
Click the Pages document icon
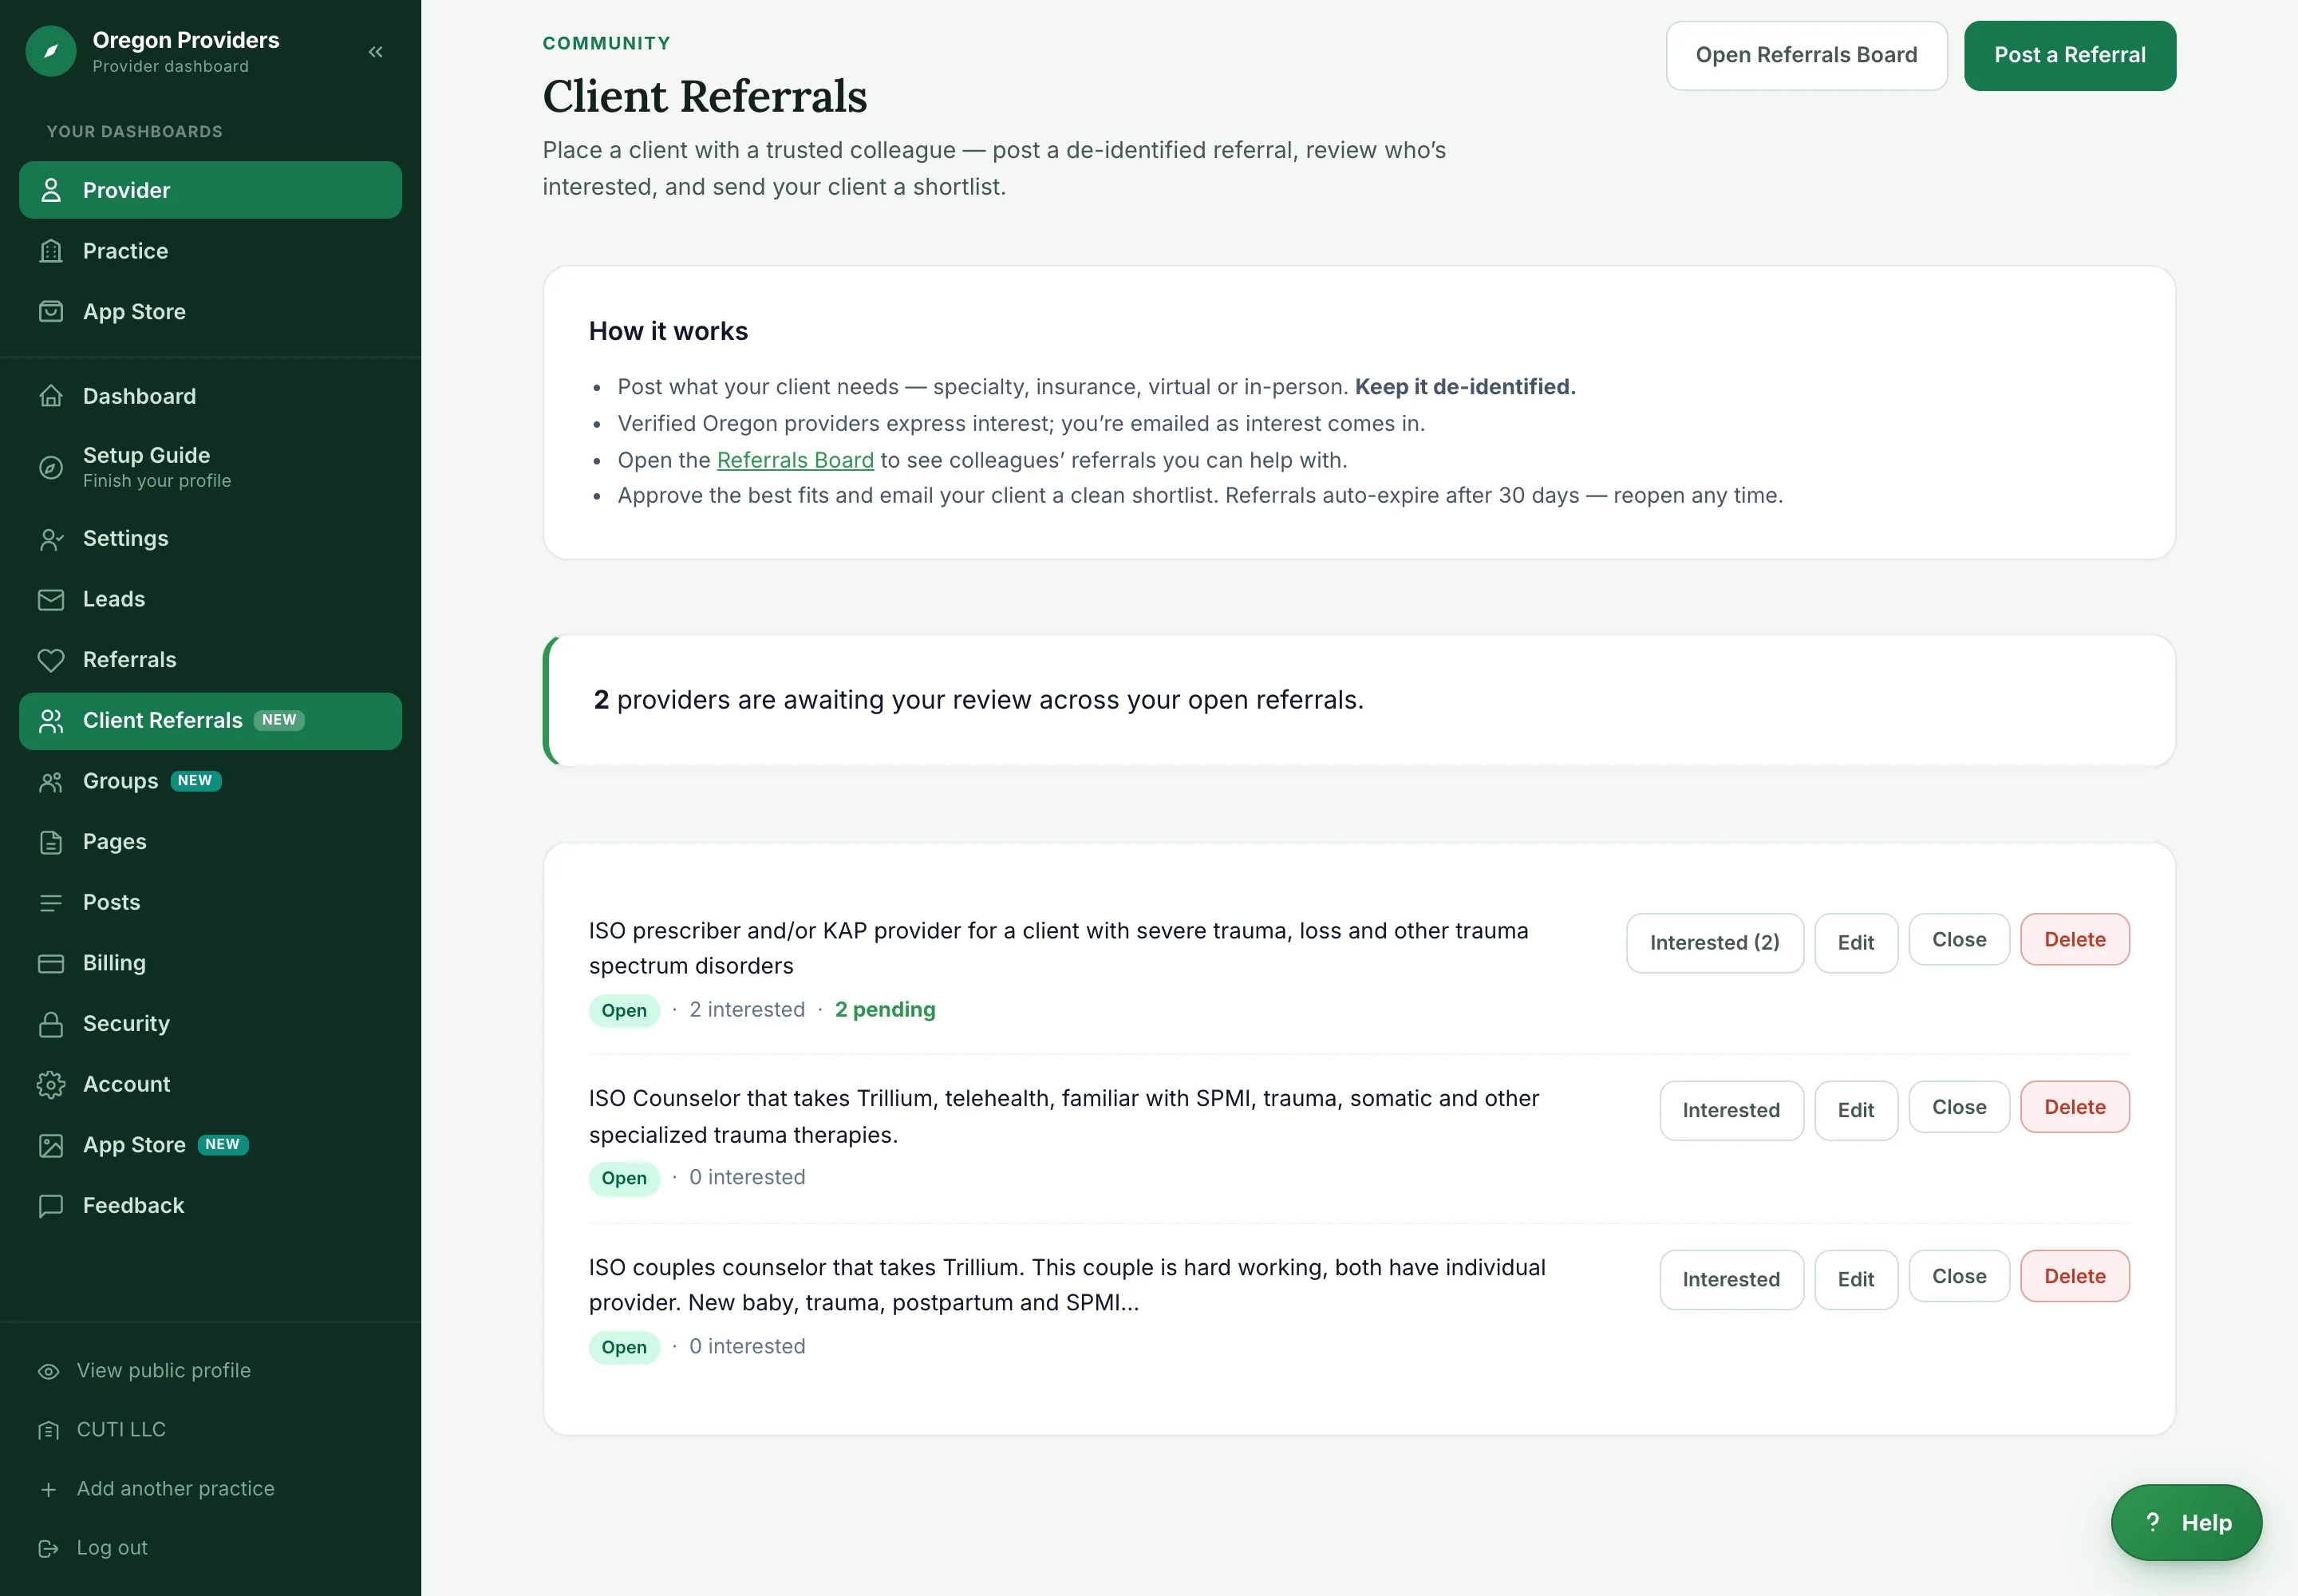pos(51,842)
